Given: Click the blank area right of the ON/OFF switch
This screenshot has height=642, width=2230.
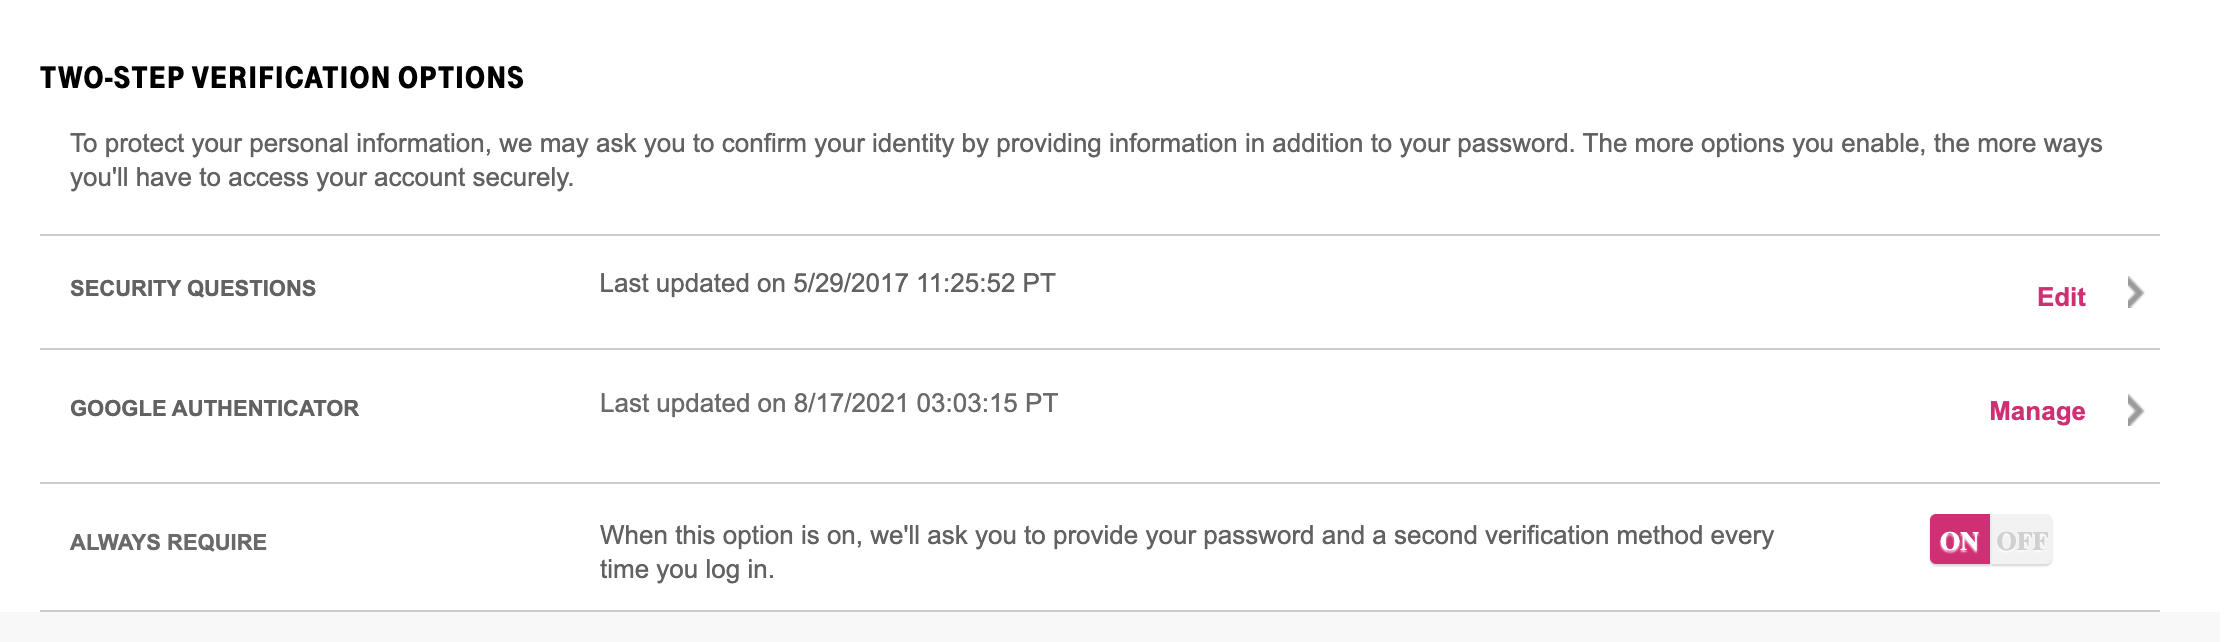Looking at the screenshot, I should [x=2110, y=541].
